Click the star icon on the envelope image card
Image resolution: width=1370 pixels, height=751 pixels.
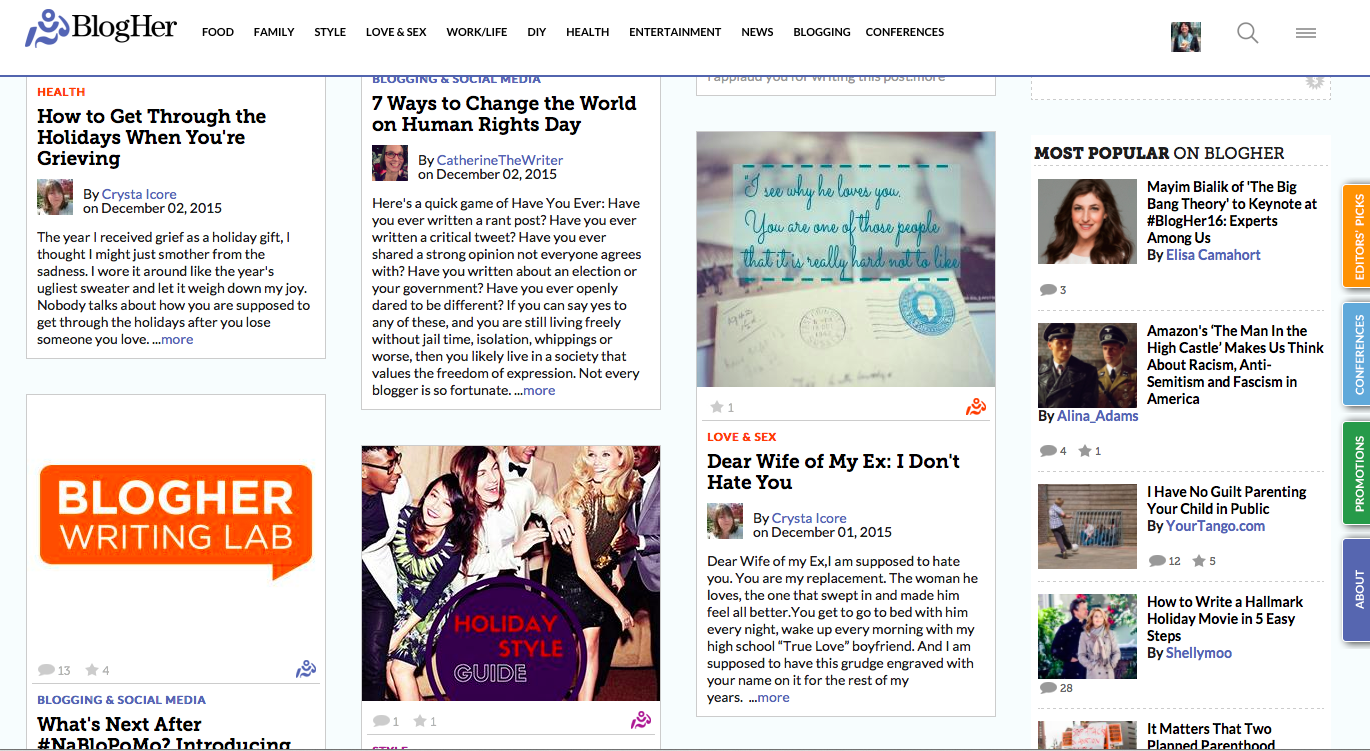(716, 407)
